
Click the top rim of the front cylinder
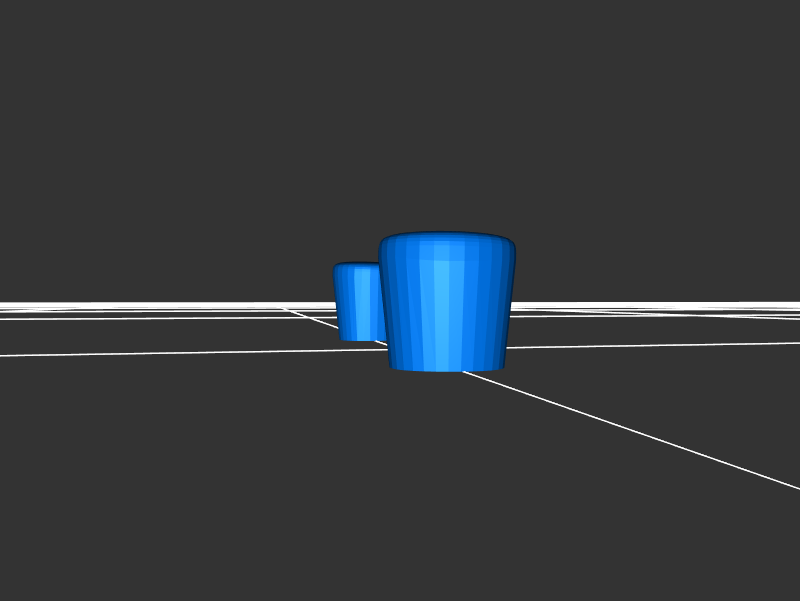446,238
